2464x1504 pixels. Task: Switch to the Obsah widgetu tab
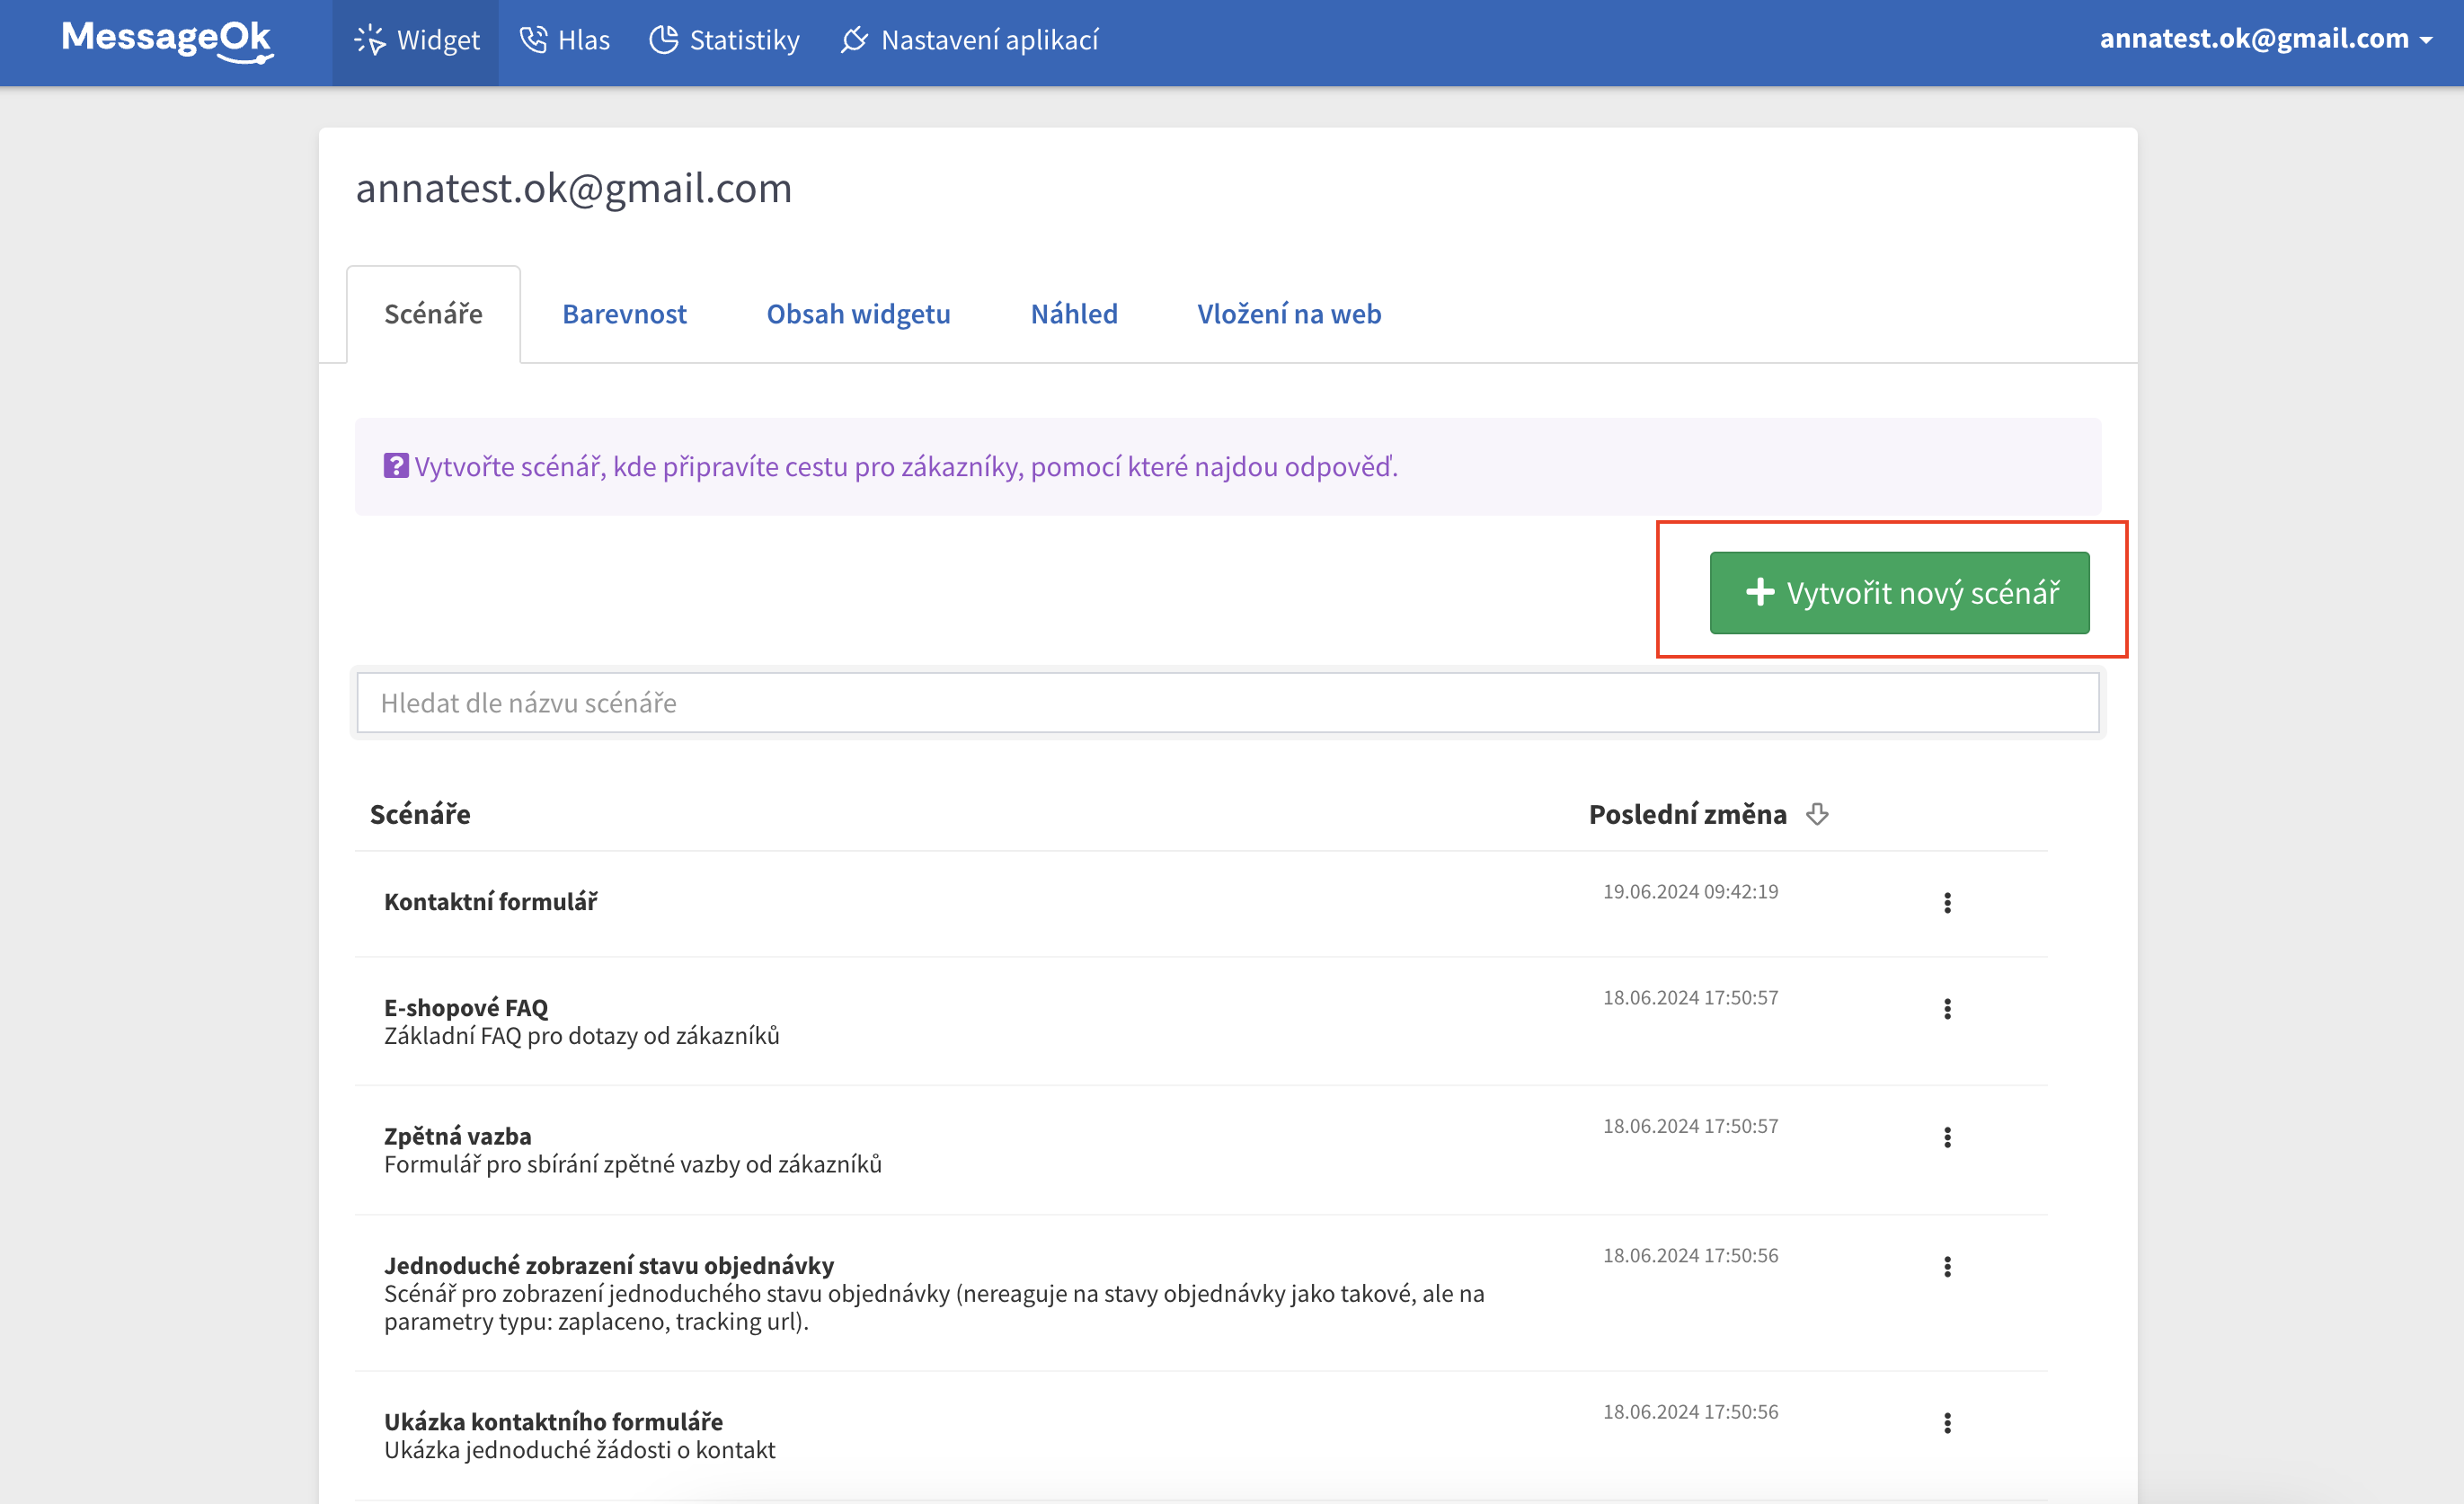click(x=858, y=314)
